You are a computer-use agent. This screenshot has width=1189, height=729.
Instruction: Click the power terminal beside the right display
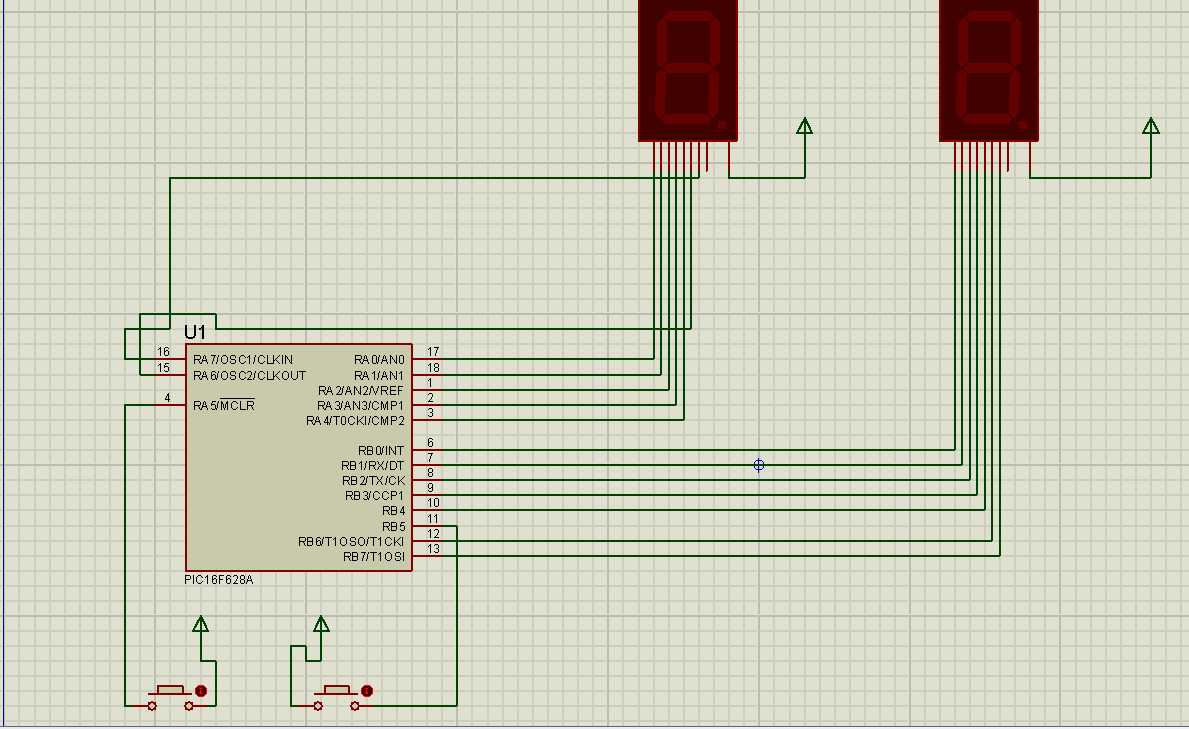coord(1150,126)
